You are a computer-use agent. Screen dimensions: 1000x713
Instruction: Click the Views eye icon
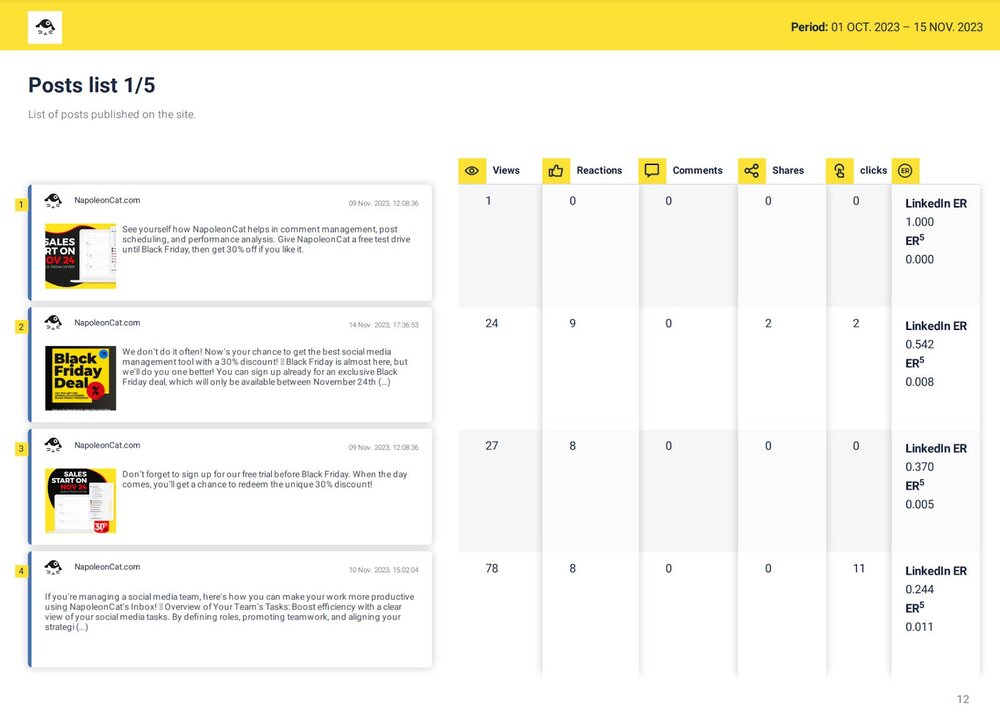coord(472,171)
